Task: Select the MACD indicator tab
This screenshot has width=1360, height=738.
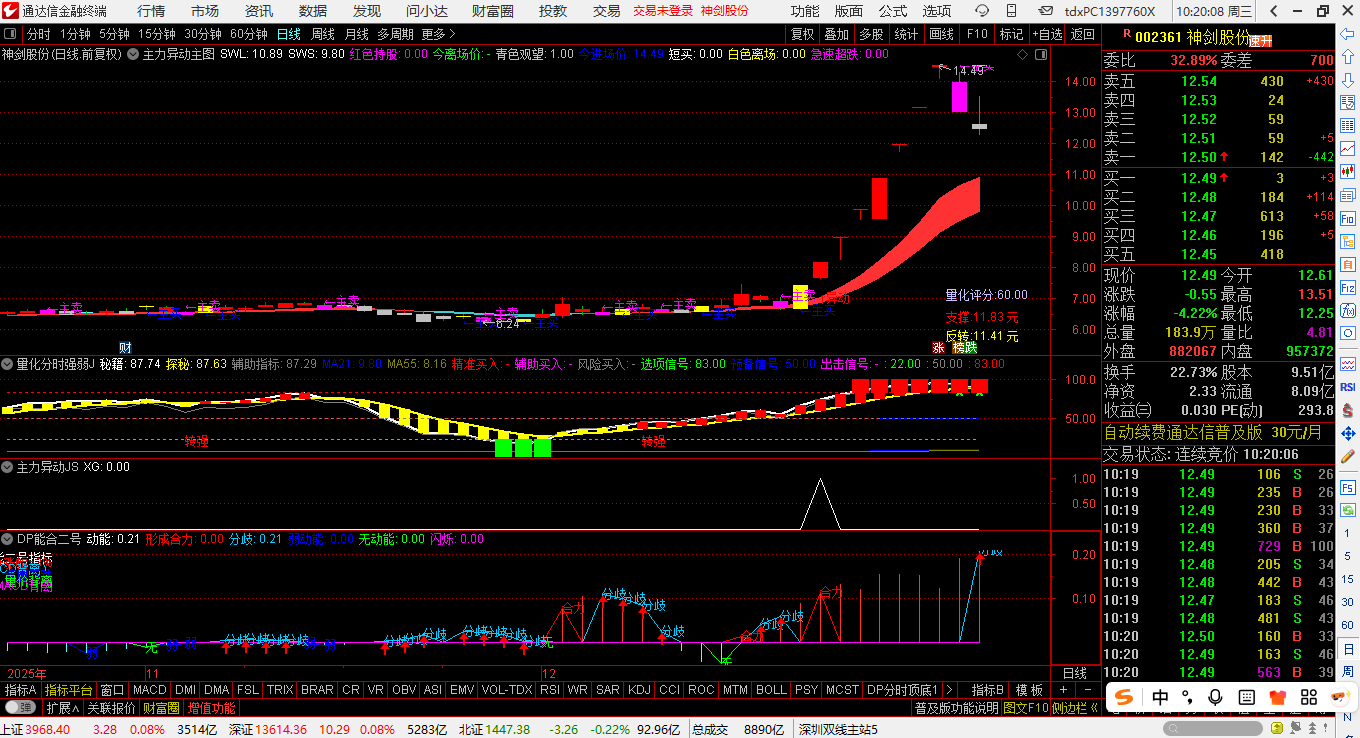Action: (x=150, y=690)
